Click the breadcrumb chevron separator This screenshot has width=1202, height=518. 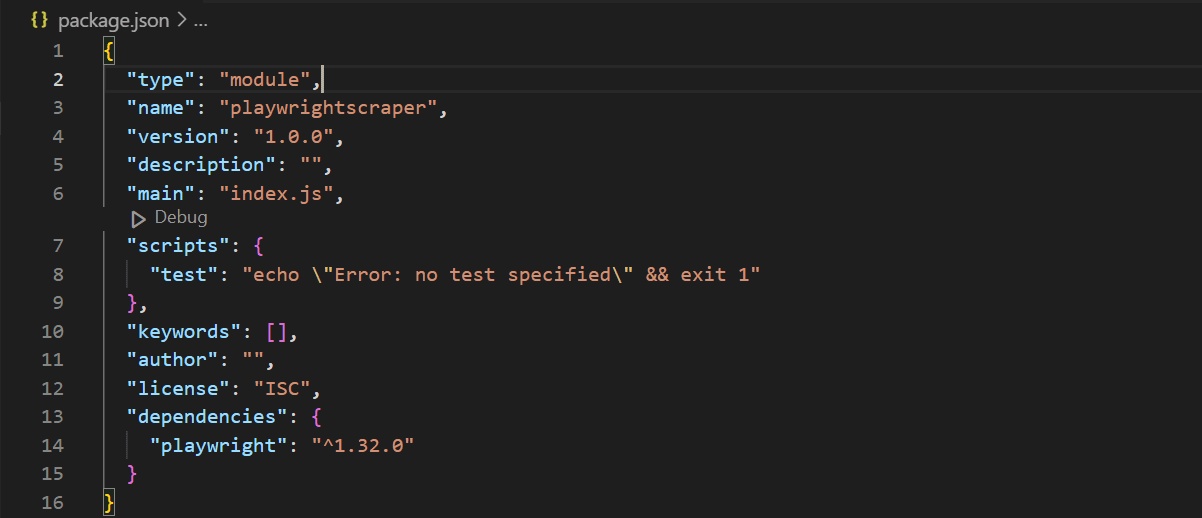(180, 20)
